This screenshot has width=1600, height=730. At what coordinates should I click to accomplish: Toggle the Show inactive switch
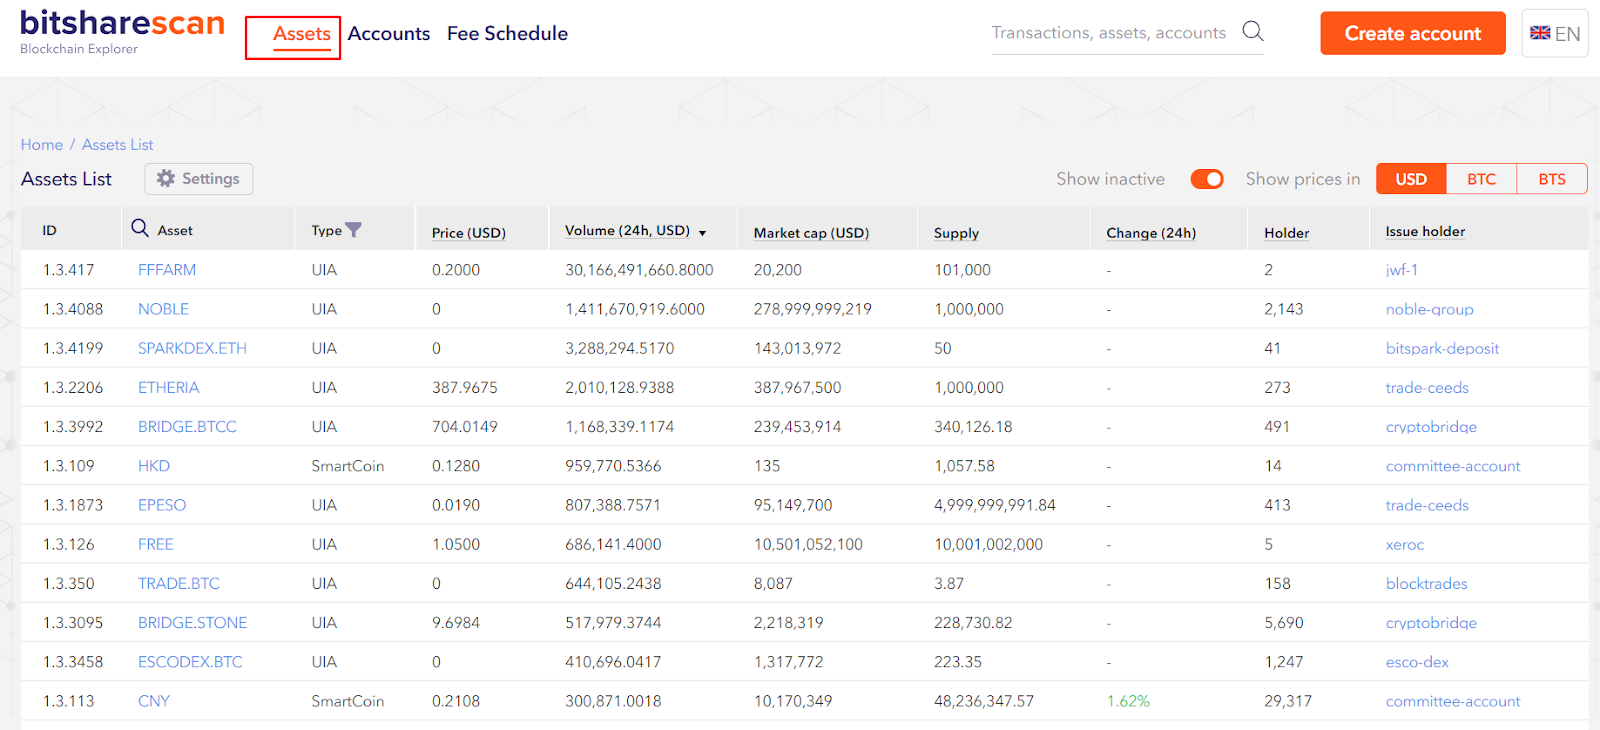pyautogui.click(x=1207, y=179)
